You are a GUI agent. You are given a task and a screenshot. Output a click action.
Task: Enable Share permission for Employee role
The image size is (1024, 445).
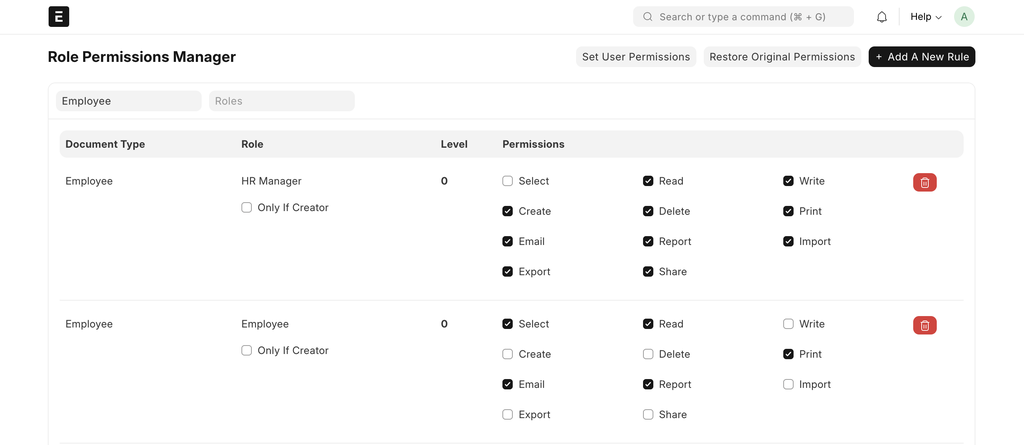(x=649, y=414)
